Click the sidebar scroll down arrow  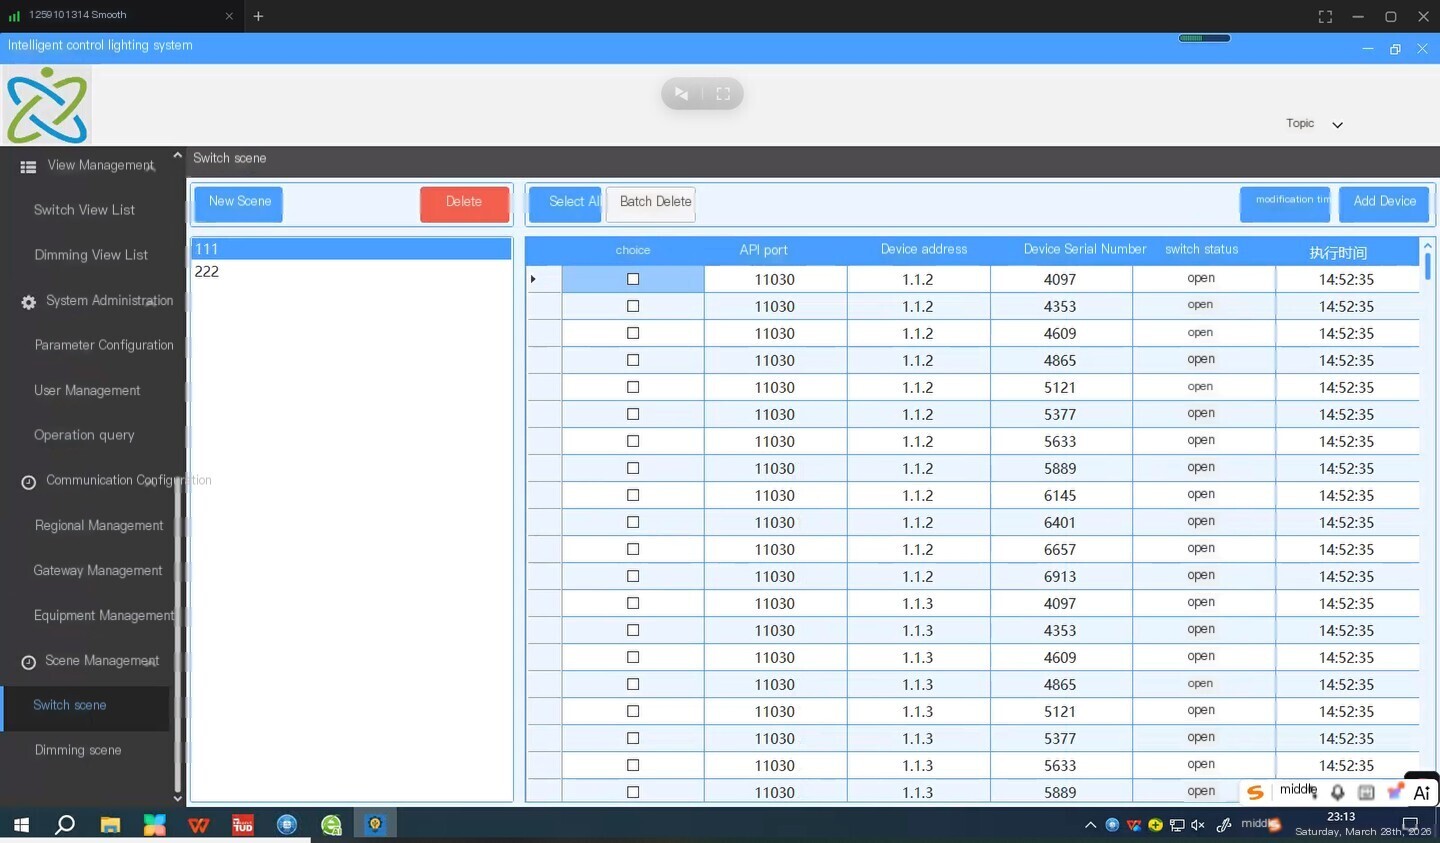tap(177, 798)
